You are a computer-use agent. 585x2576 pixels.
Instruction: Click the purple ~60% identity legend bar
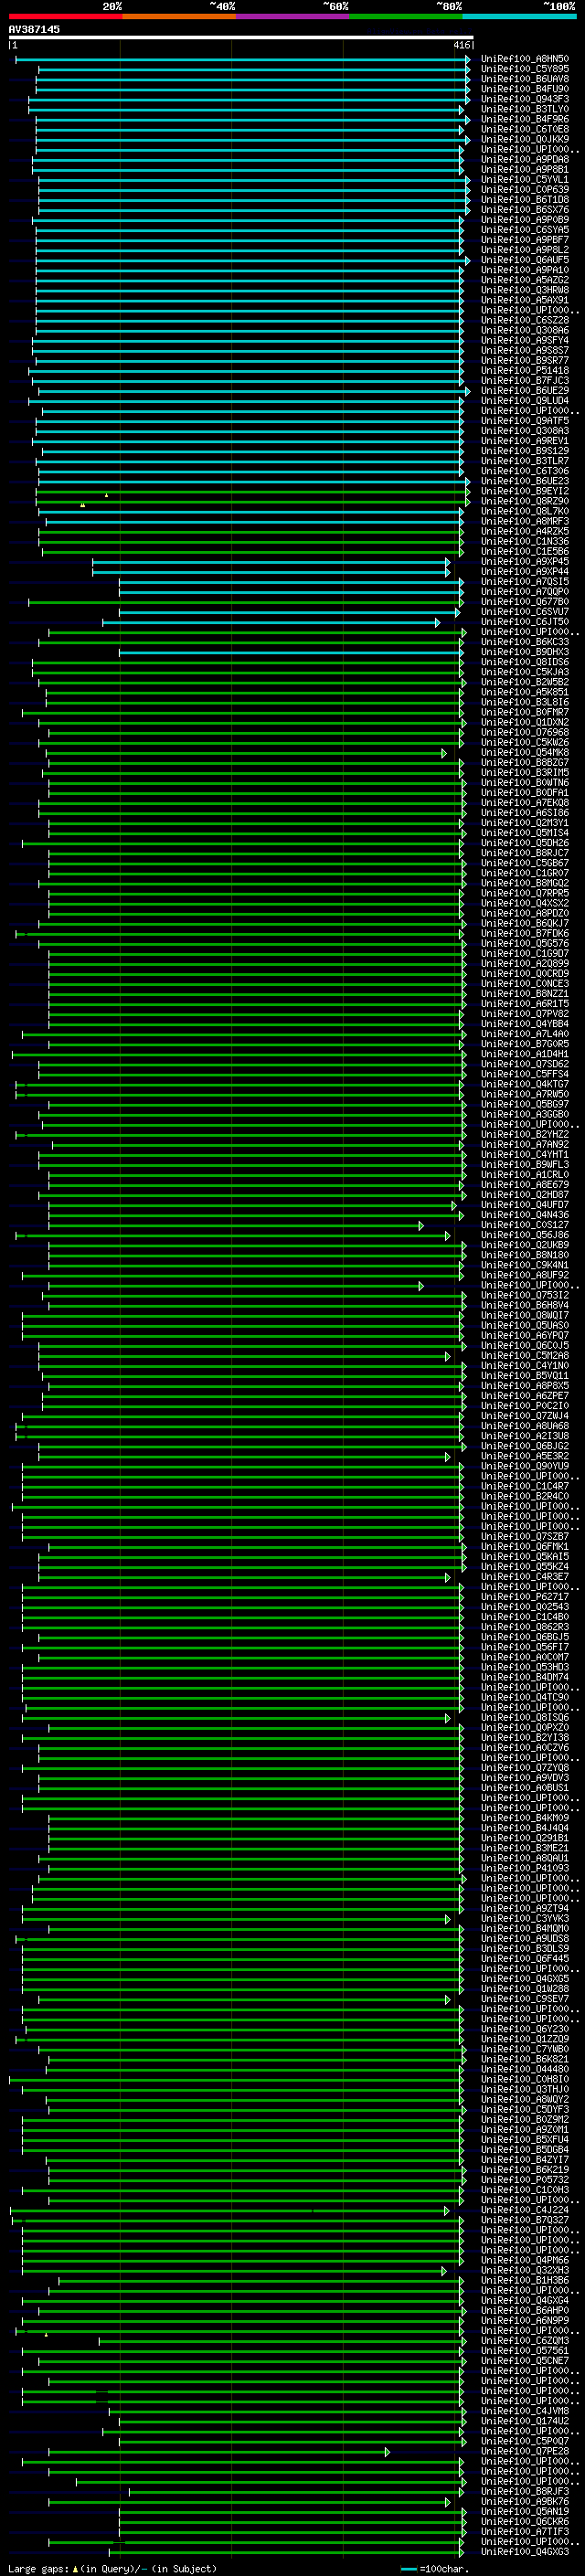pos(293,16)
